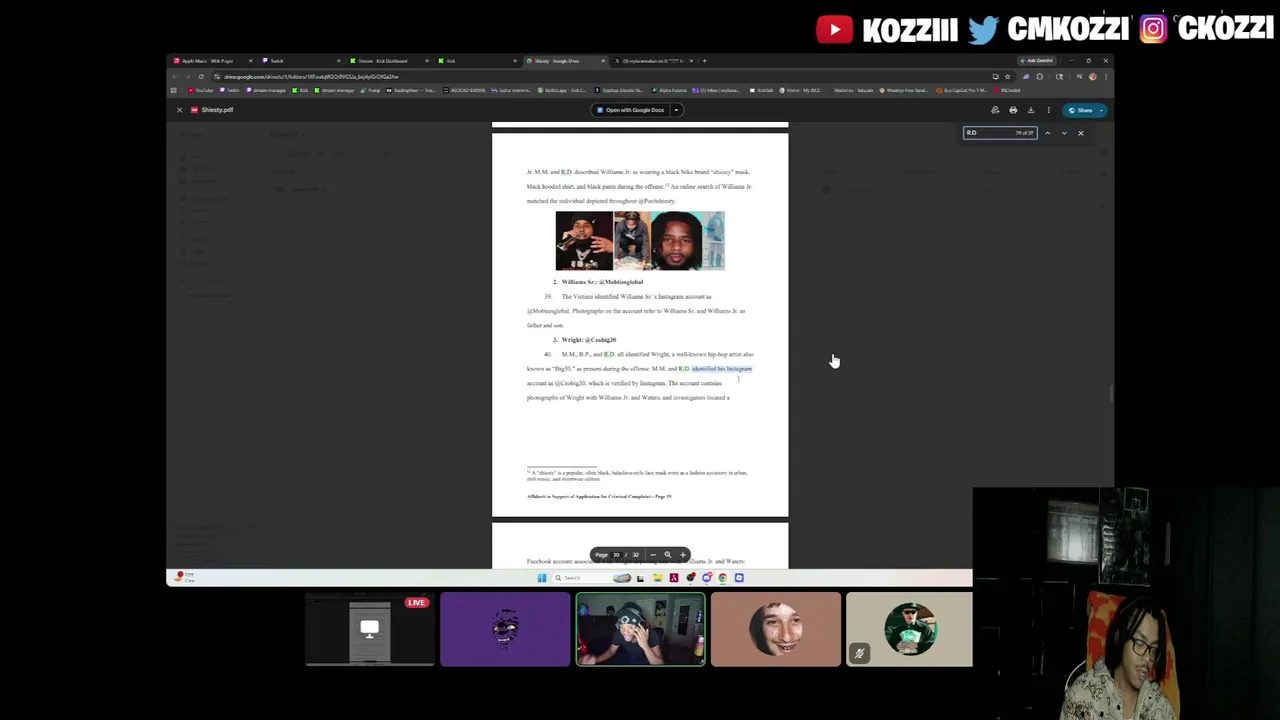Select the LIVE screen share thumbnail
This screenshot has height=720, width=1280.
point(369,629)
